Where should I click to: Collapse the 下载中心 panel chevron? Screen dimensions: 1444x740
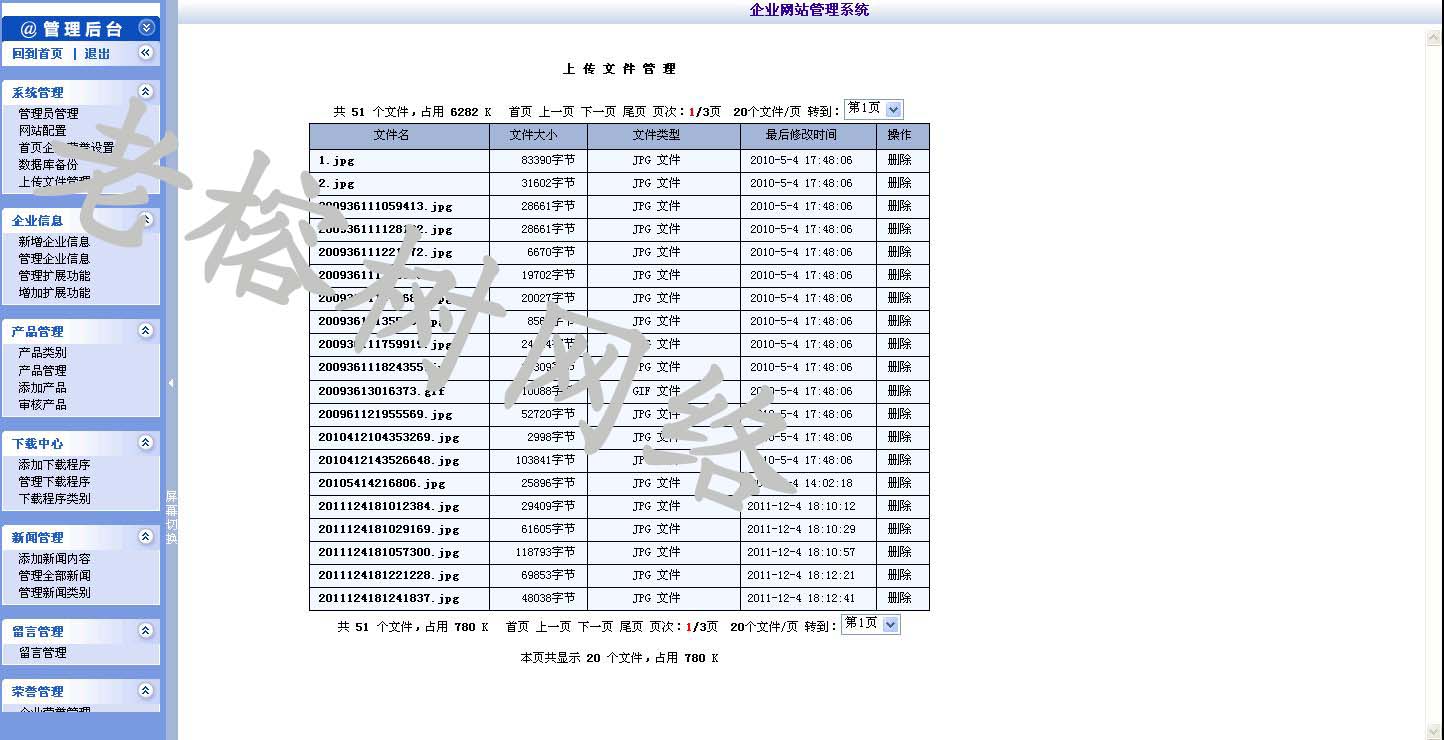146,442
